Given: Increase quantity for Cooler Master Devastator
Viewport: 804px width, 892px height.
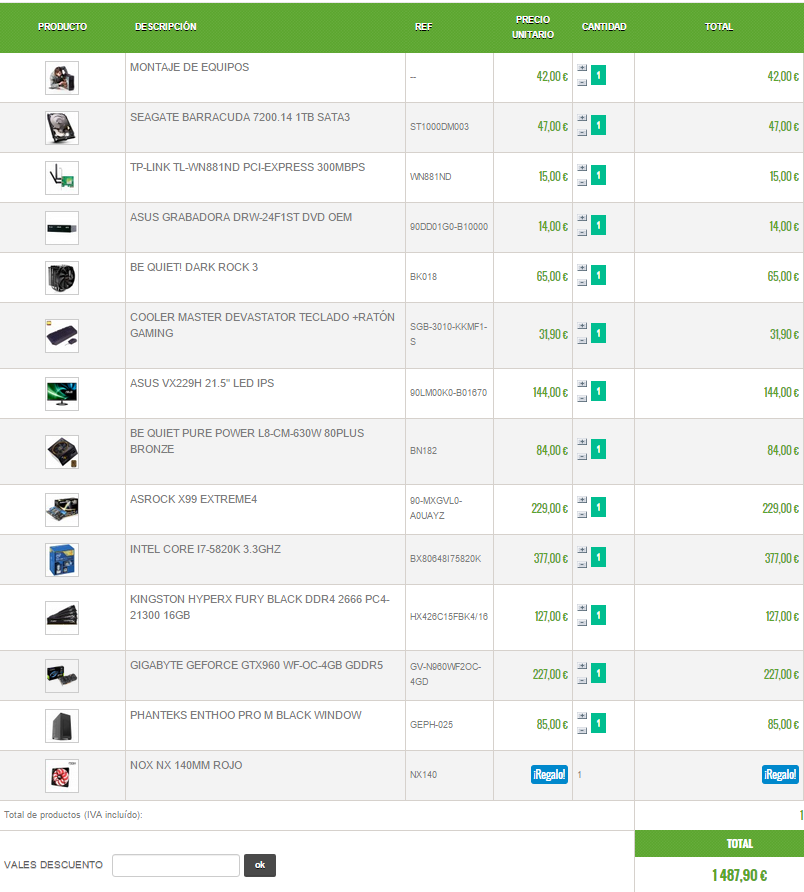Looking at the screenshot, I should (x=582, y=326).
